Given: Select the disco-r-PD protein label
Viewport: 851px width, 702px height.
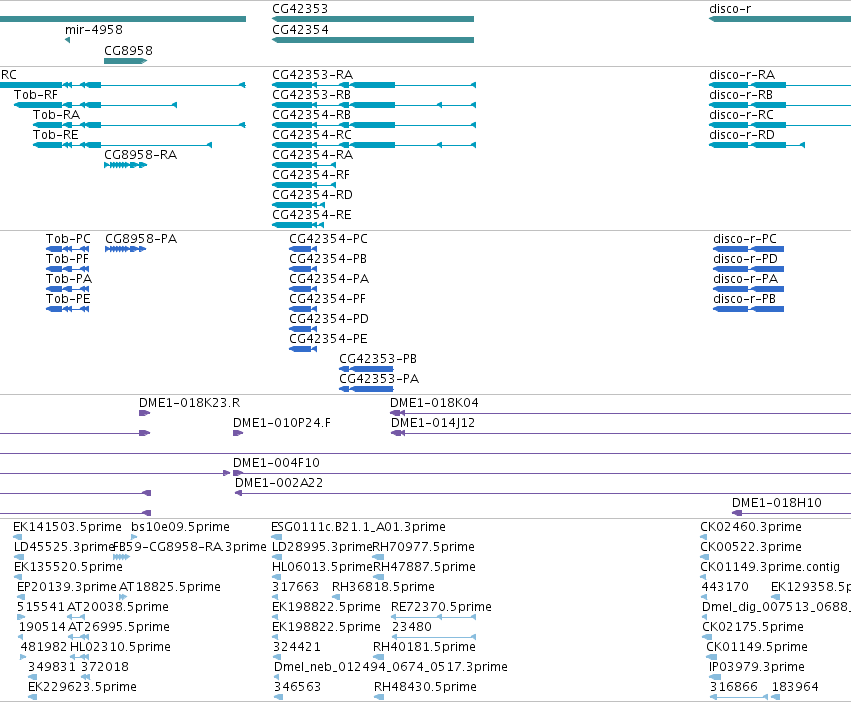Looking at the screenshot, I should pyautogui.click(x=745, y=260).
